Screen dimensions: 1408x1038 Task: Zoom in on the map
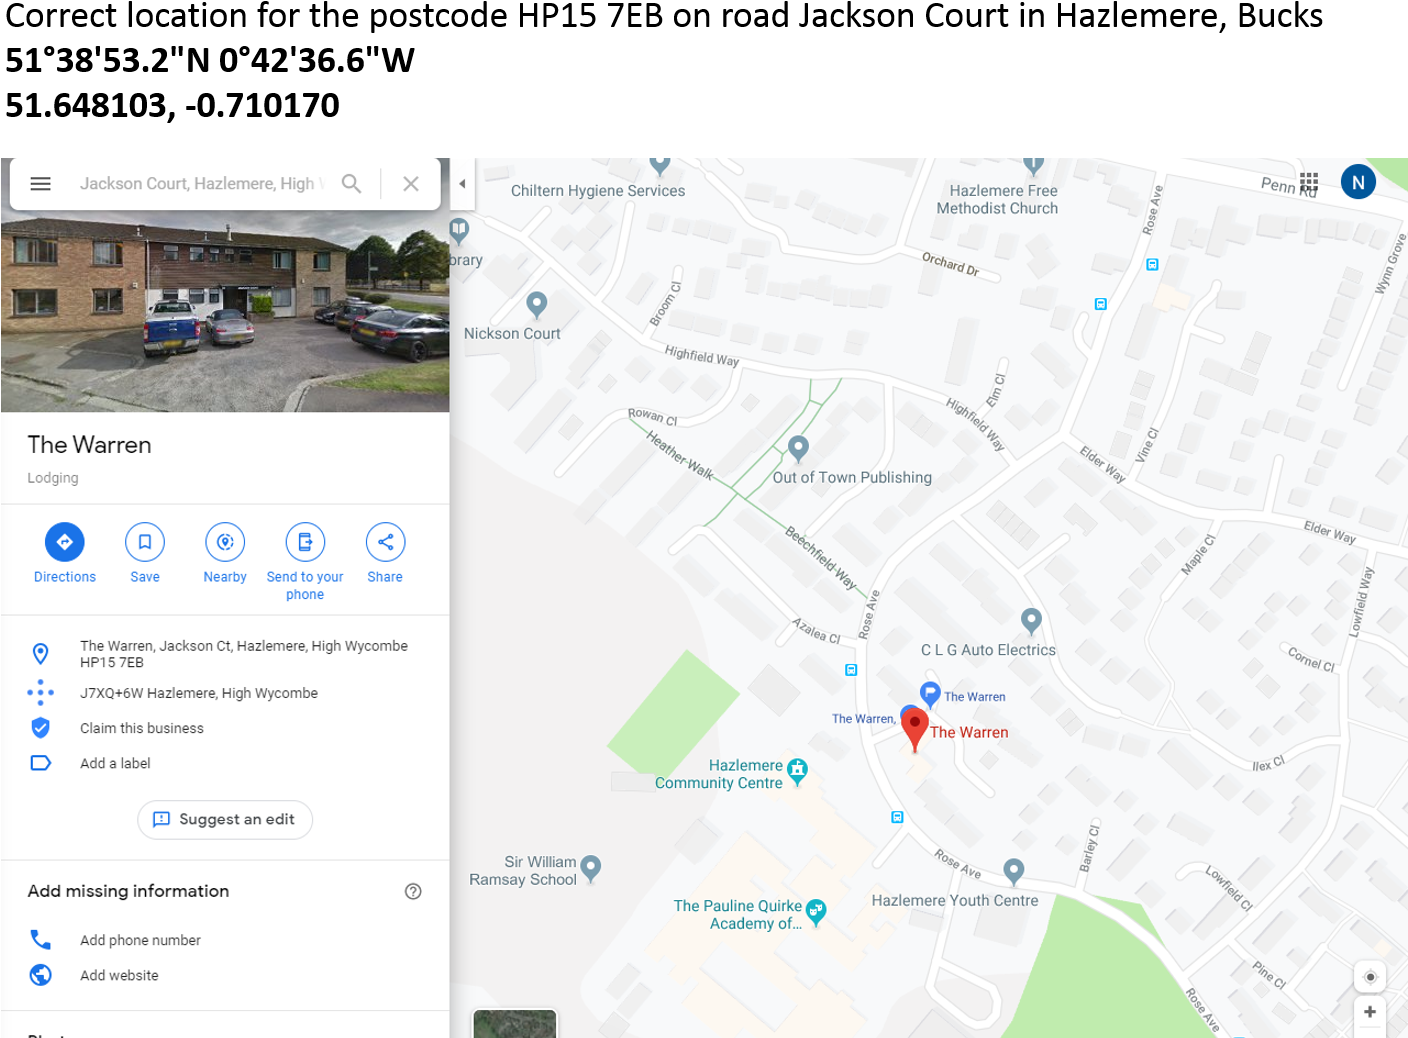1370,1012
